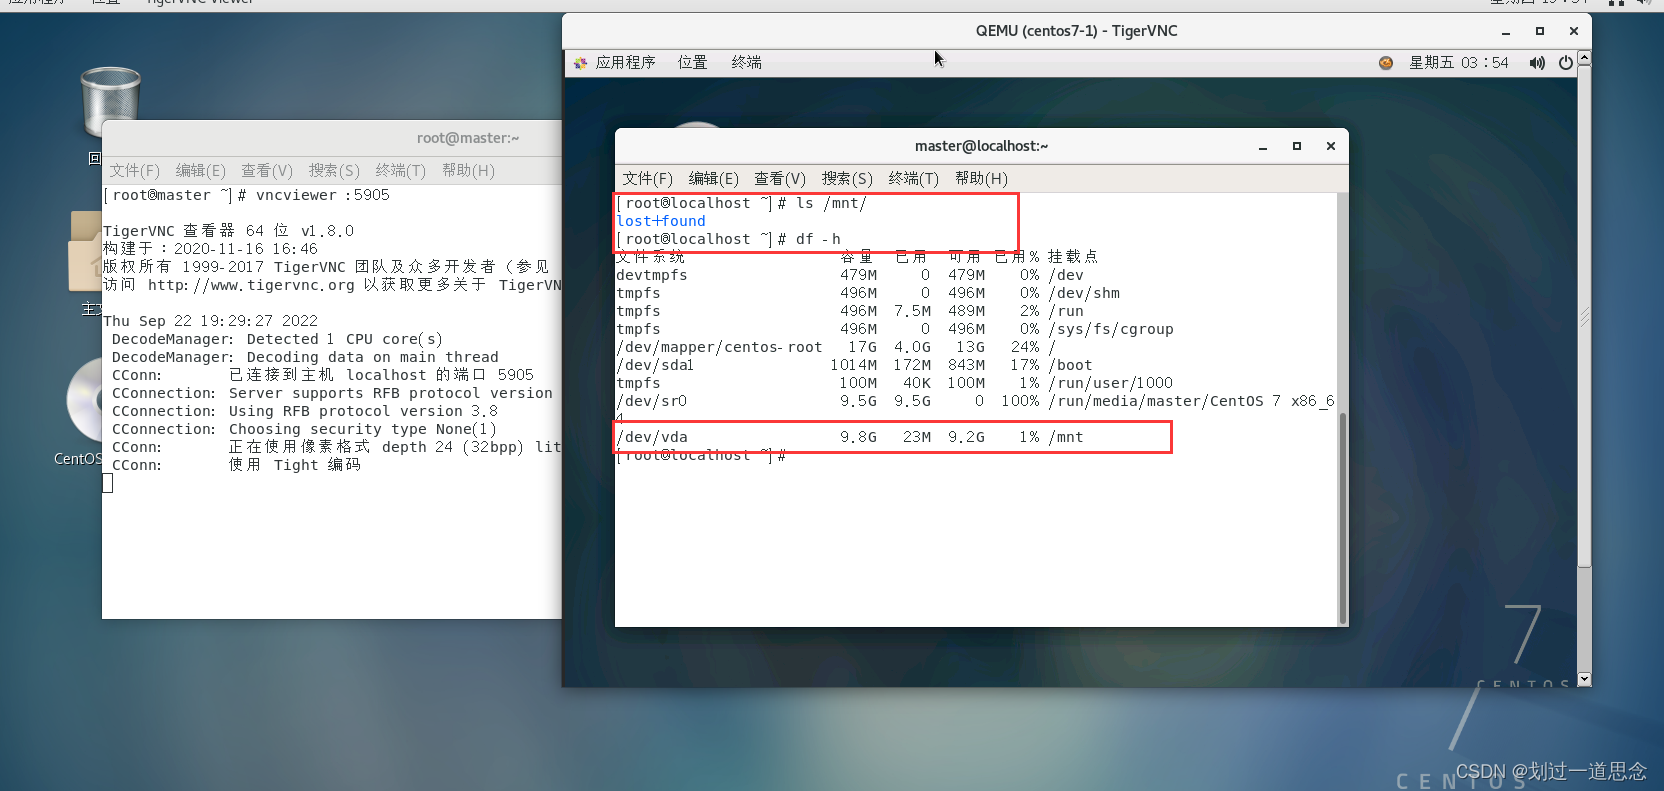Image resolution: width=1664 pixels, height=791 pixels.
Task: Minimize the QEMU TigerVNC window
Action: click(1506, 31)
